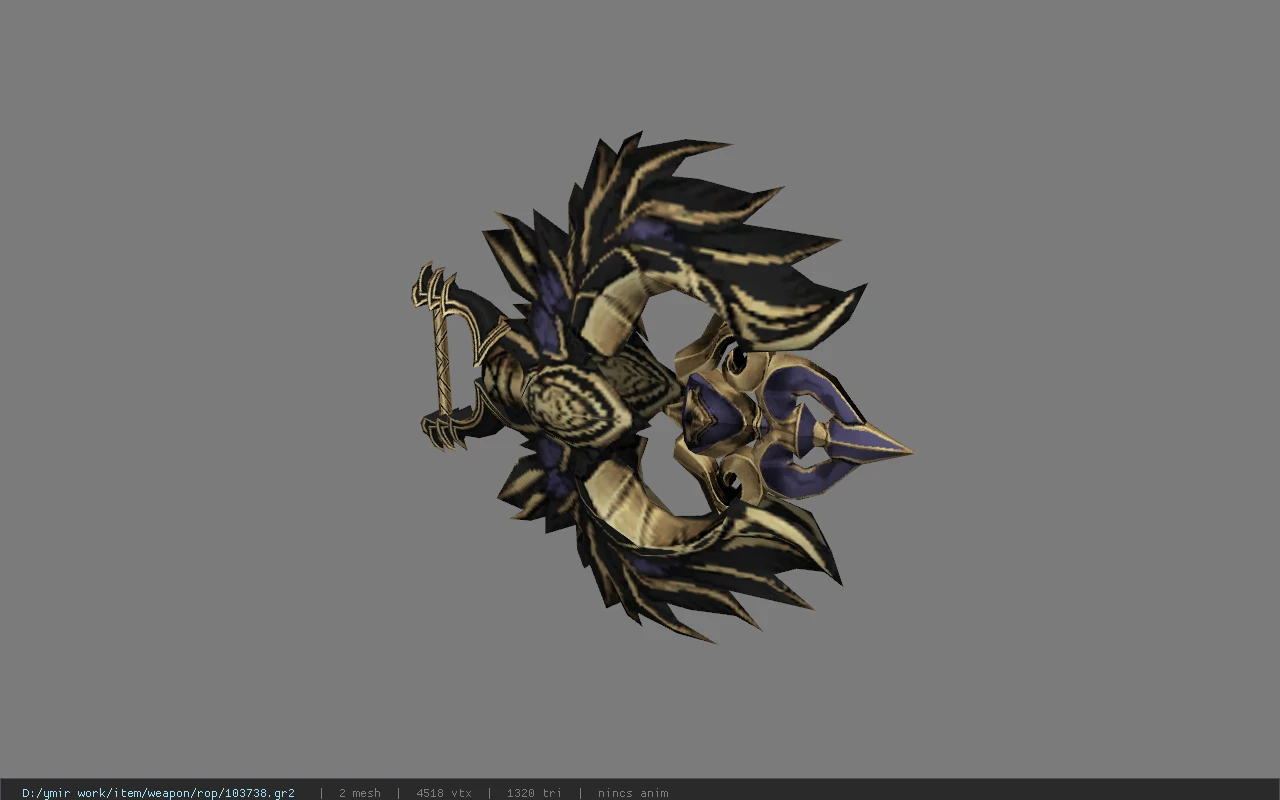Click the "1320 tri" triangle count
This screenshot has height=800, width=1280.
tap(534, 793)
